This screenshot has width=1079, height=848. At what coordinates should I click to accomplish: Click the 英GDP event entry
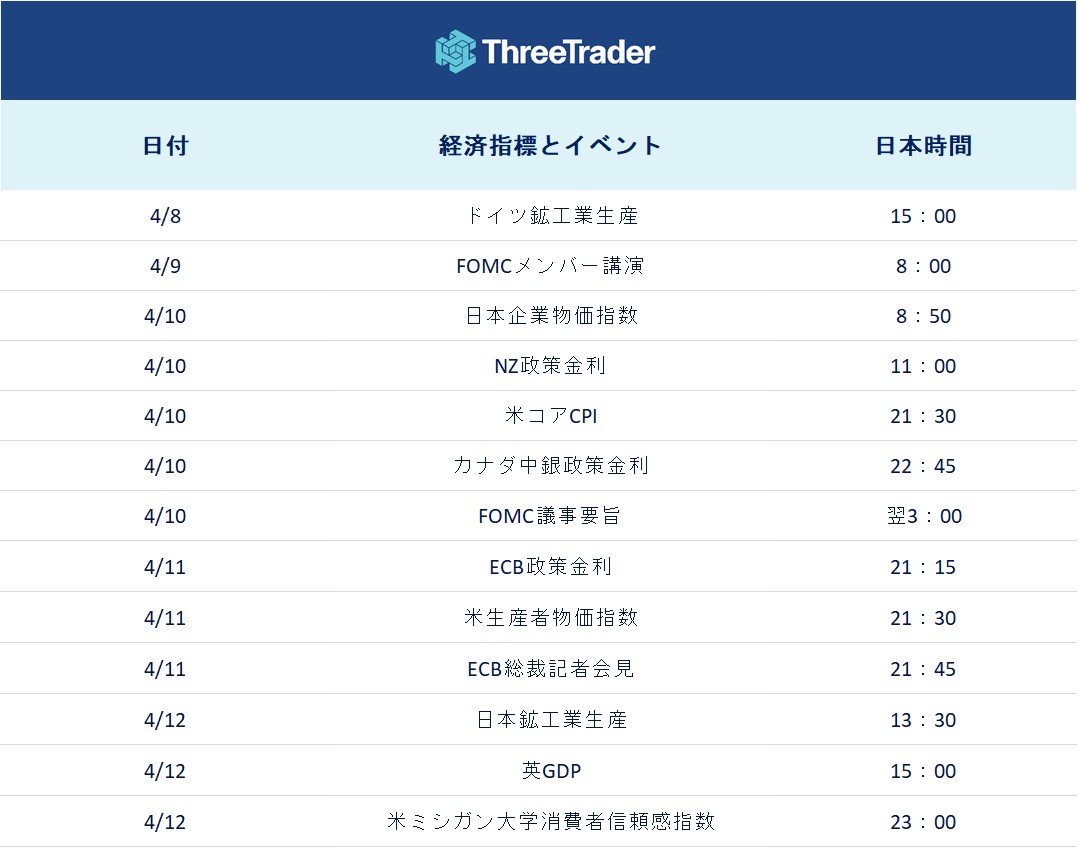[x=551, y=771]
